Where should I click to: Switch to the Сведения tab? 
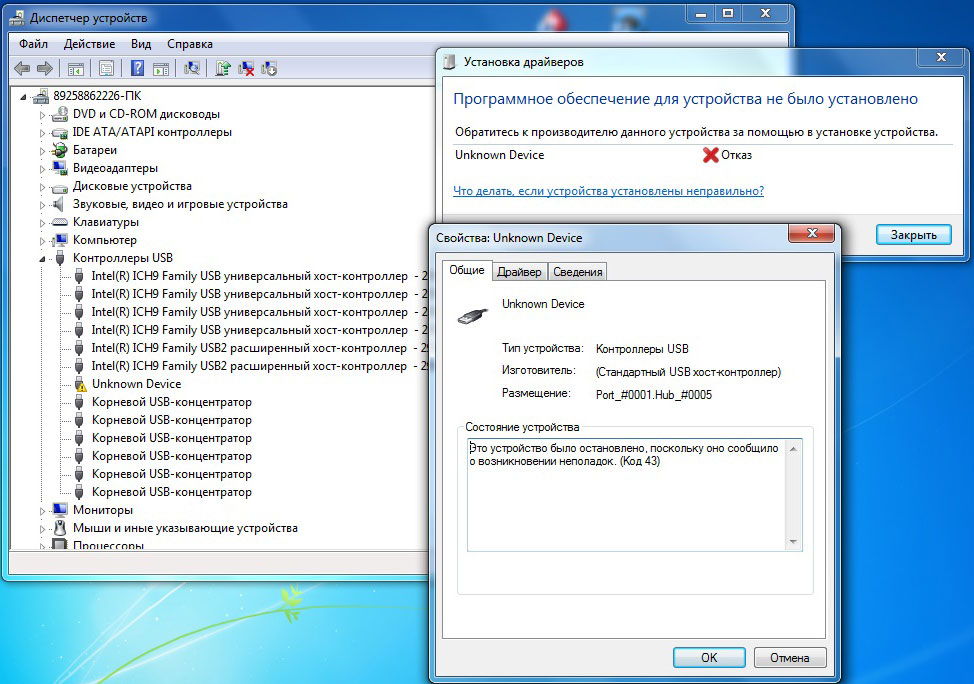point(578,271)
